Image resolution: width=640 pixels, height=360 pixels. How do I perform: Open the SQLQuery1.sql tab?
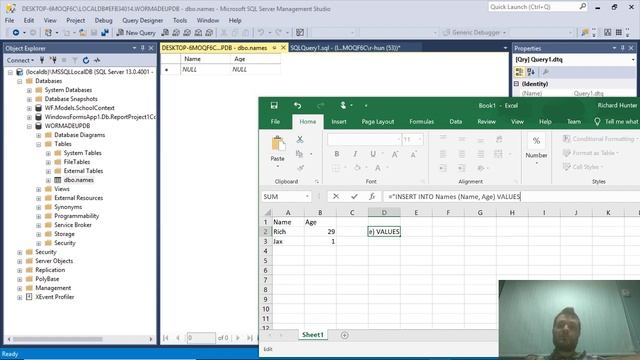tap(345, 48)
